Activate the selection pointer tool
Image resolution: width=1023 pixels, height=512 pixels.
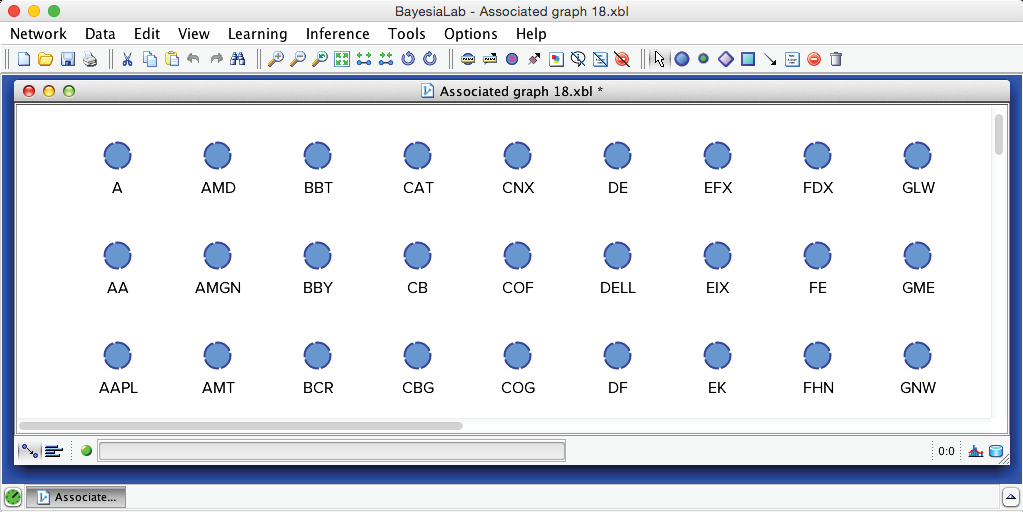660,59
